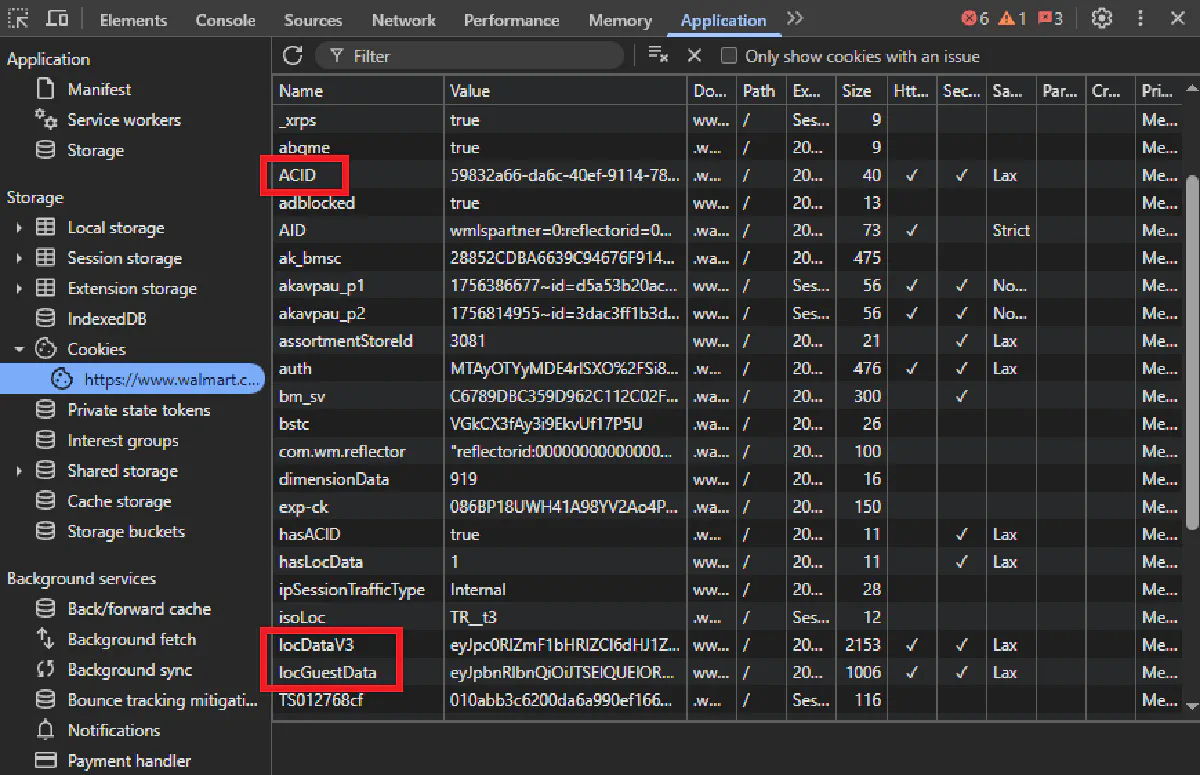Delete selected cookie with X icon
1200x775 pixels.
[x=694, y=56]
